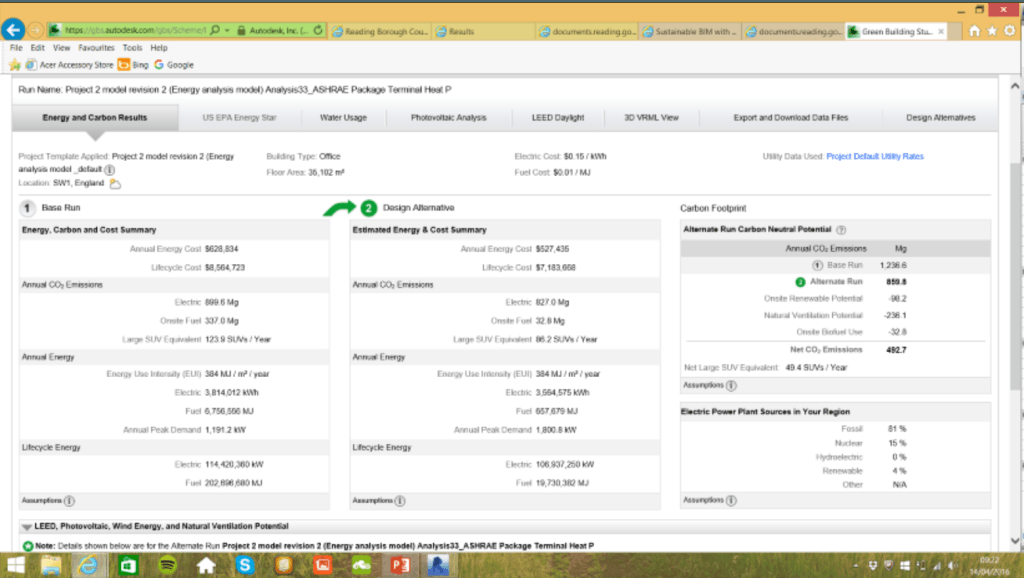Open Design Alternative Assumptions info icon
1024x578 pixels.
click(x=400, y=501)
